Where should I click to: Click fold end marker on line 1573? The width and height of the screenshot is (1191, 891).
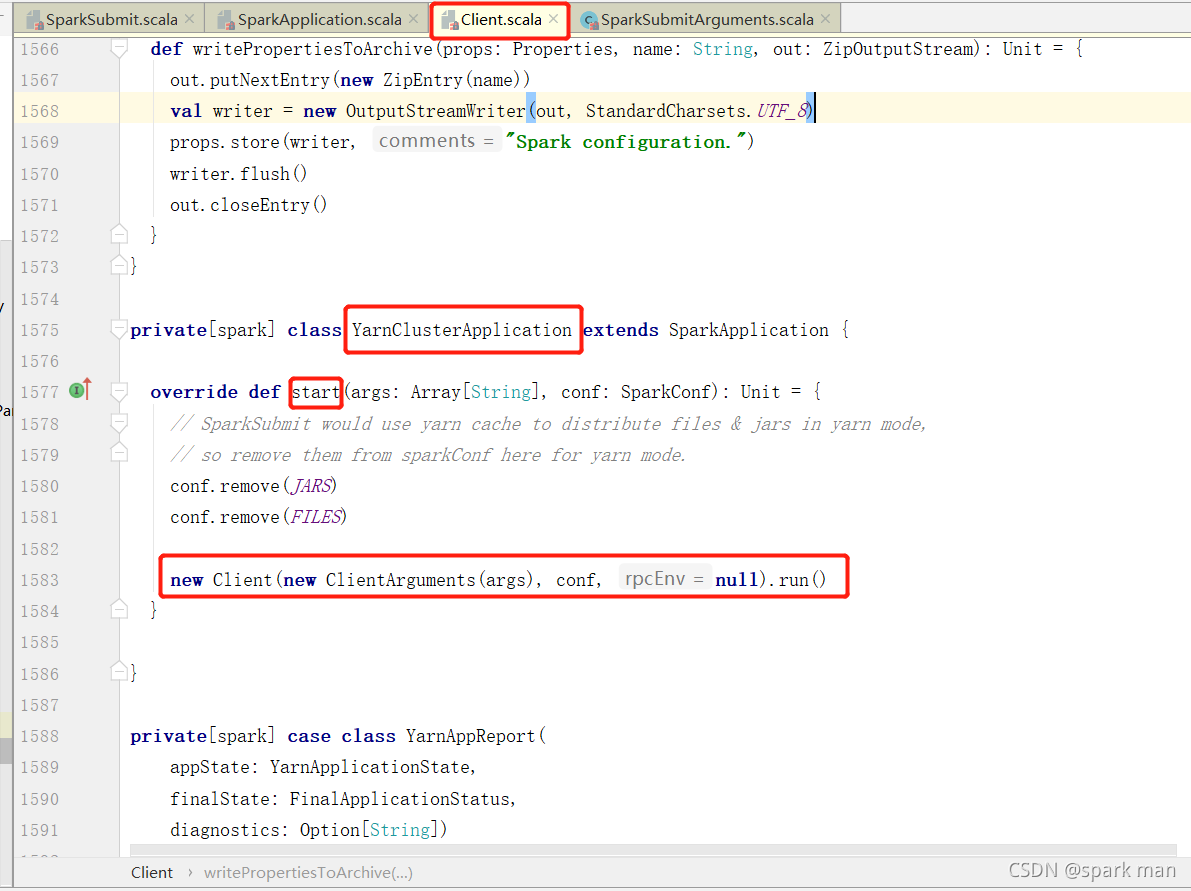pyautogui.click(x=119, y=265)
